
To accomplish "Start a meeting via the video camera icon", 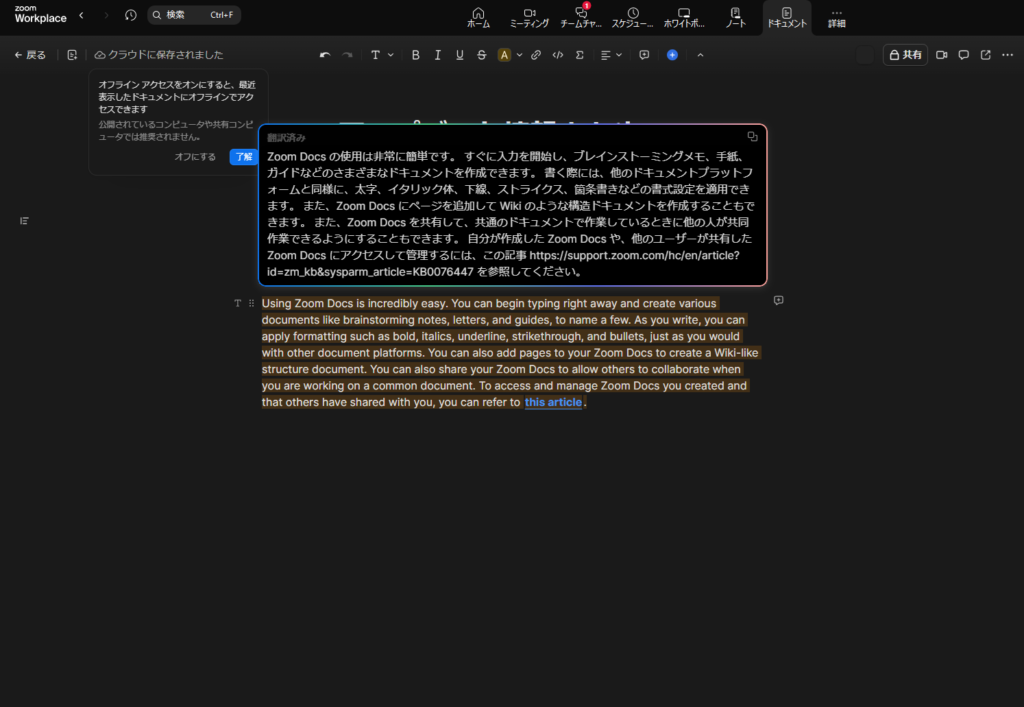I will [941, 55].
